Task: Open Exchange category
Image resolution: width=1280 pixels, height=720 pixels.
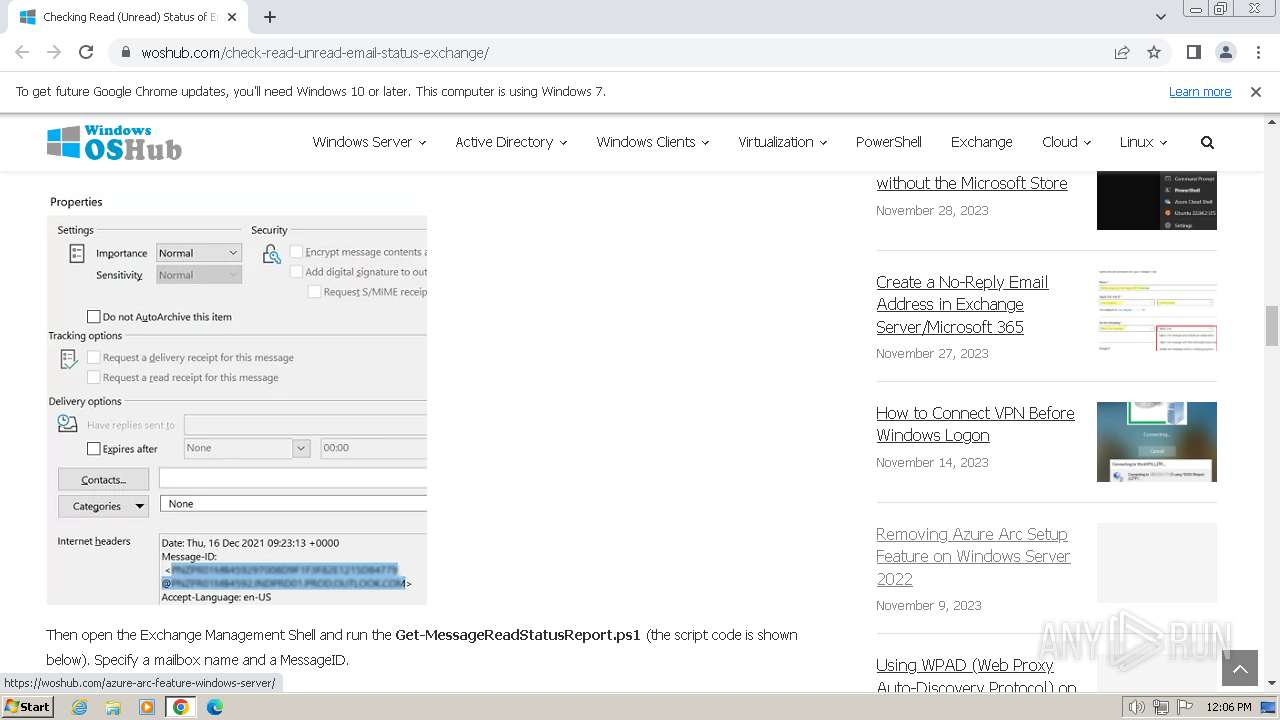Action: 981,142
